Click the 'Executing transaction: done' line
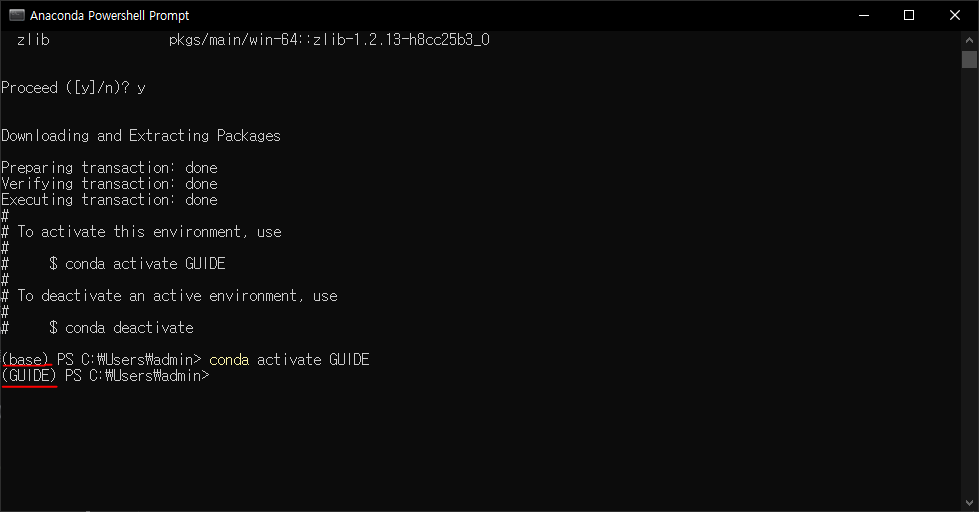 coord(109,200)
